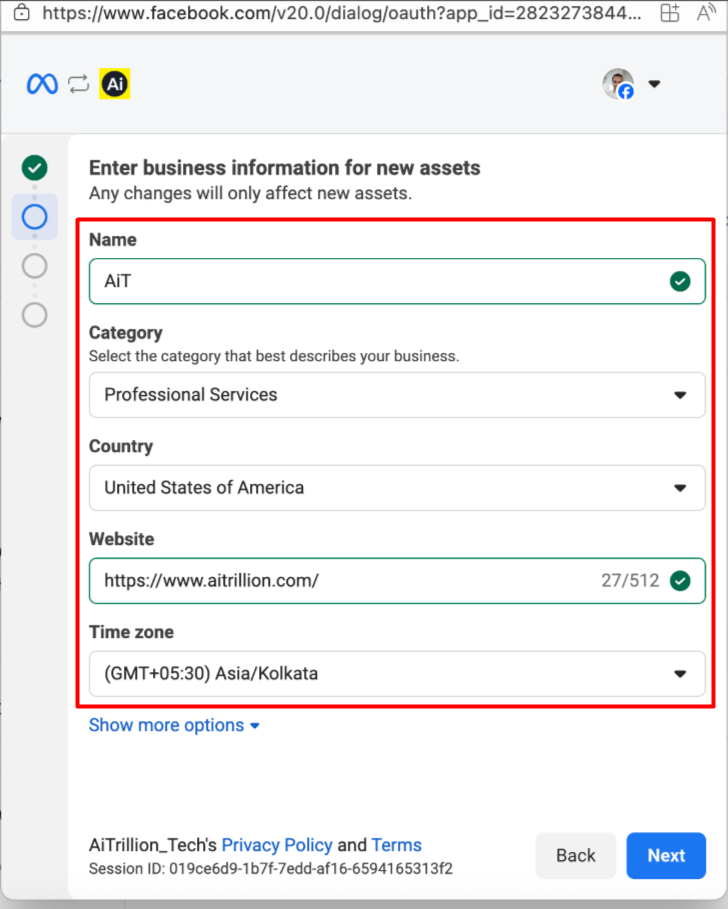728x909 pixels.
Task: Select the fourth step circle
Action: coord(35,315)
